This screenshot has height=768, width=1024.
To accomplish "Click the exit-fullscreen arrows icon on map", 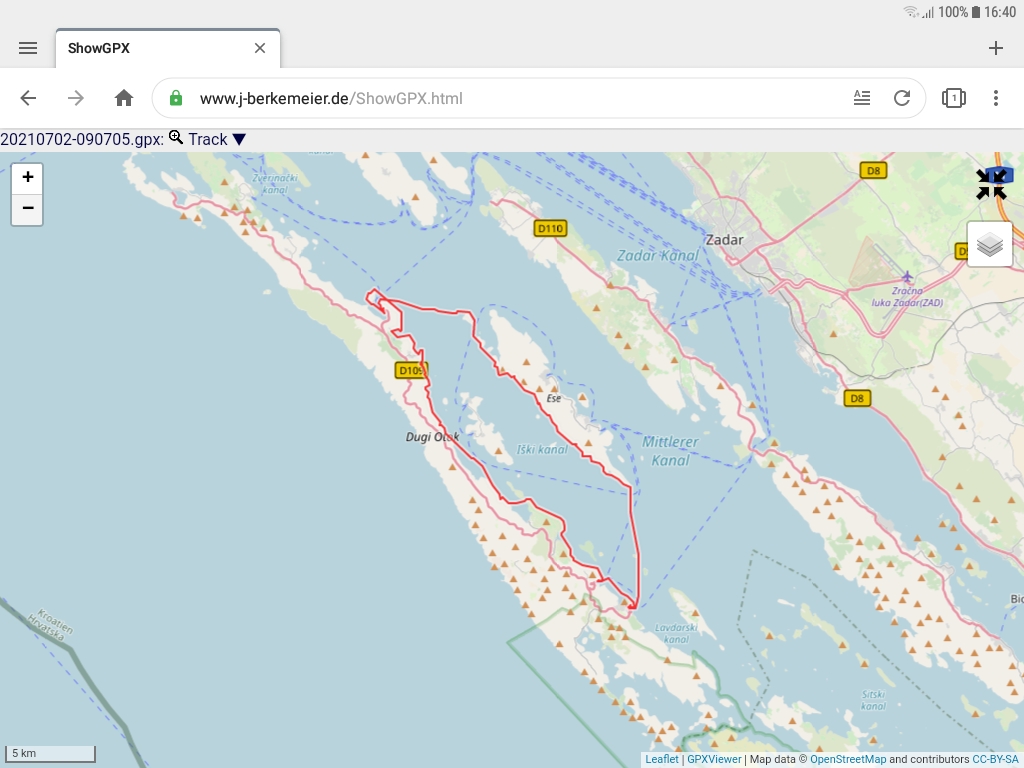I will (991, 183).
